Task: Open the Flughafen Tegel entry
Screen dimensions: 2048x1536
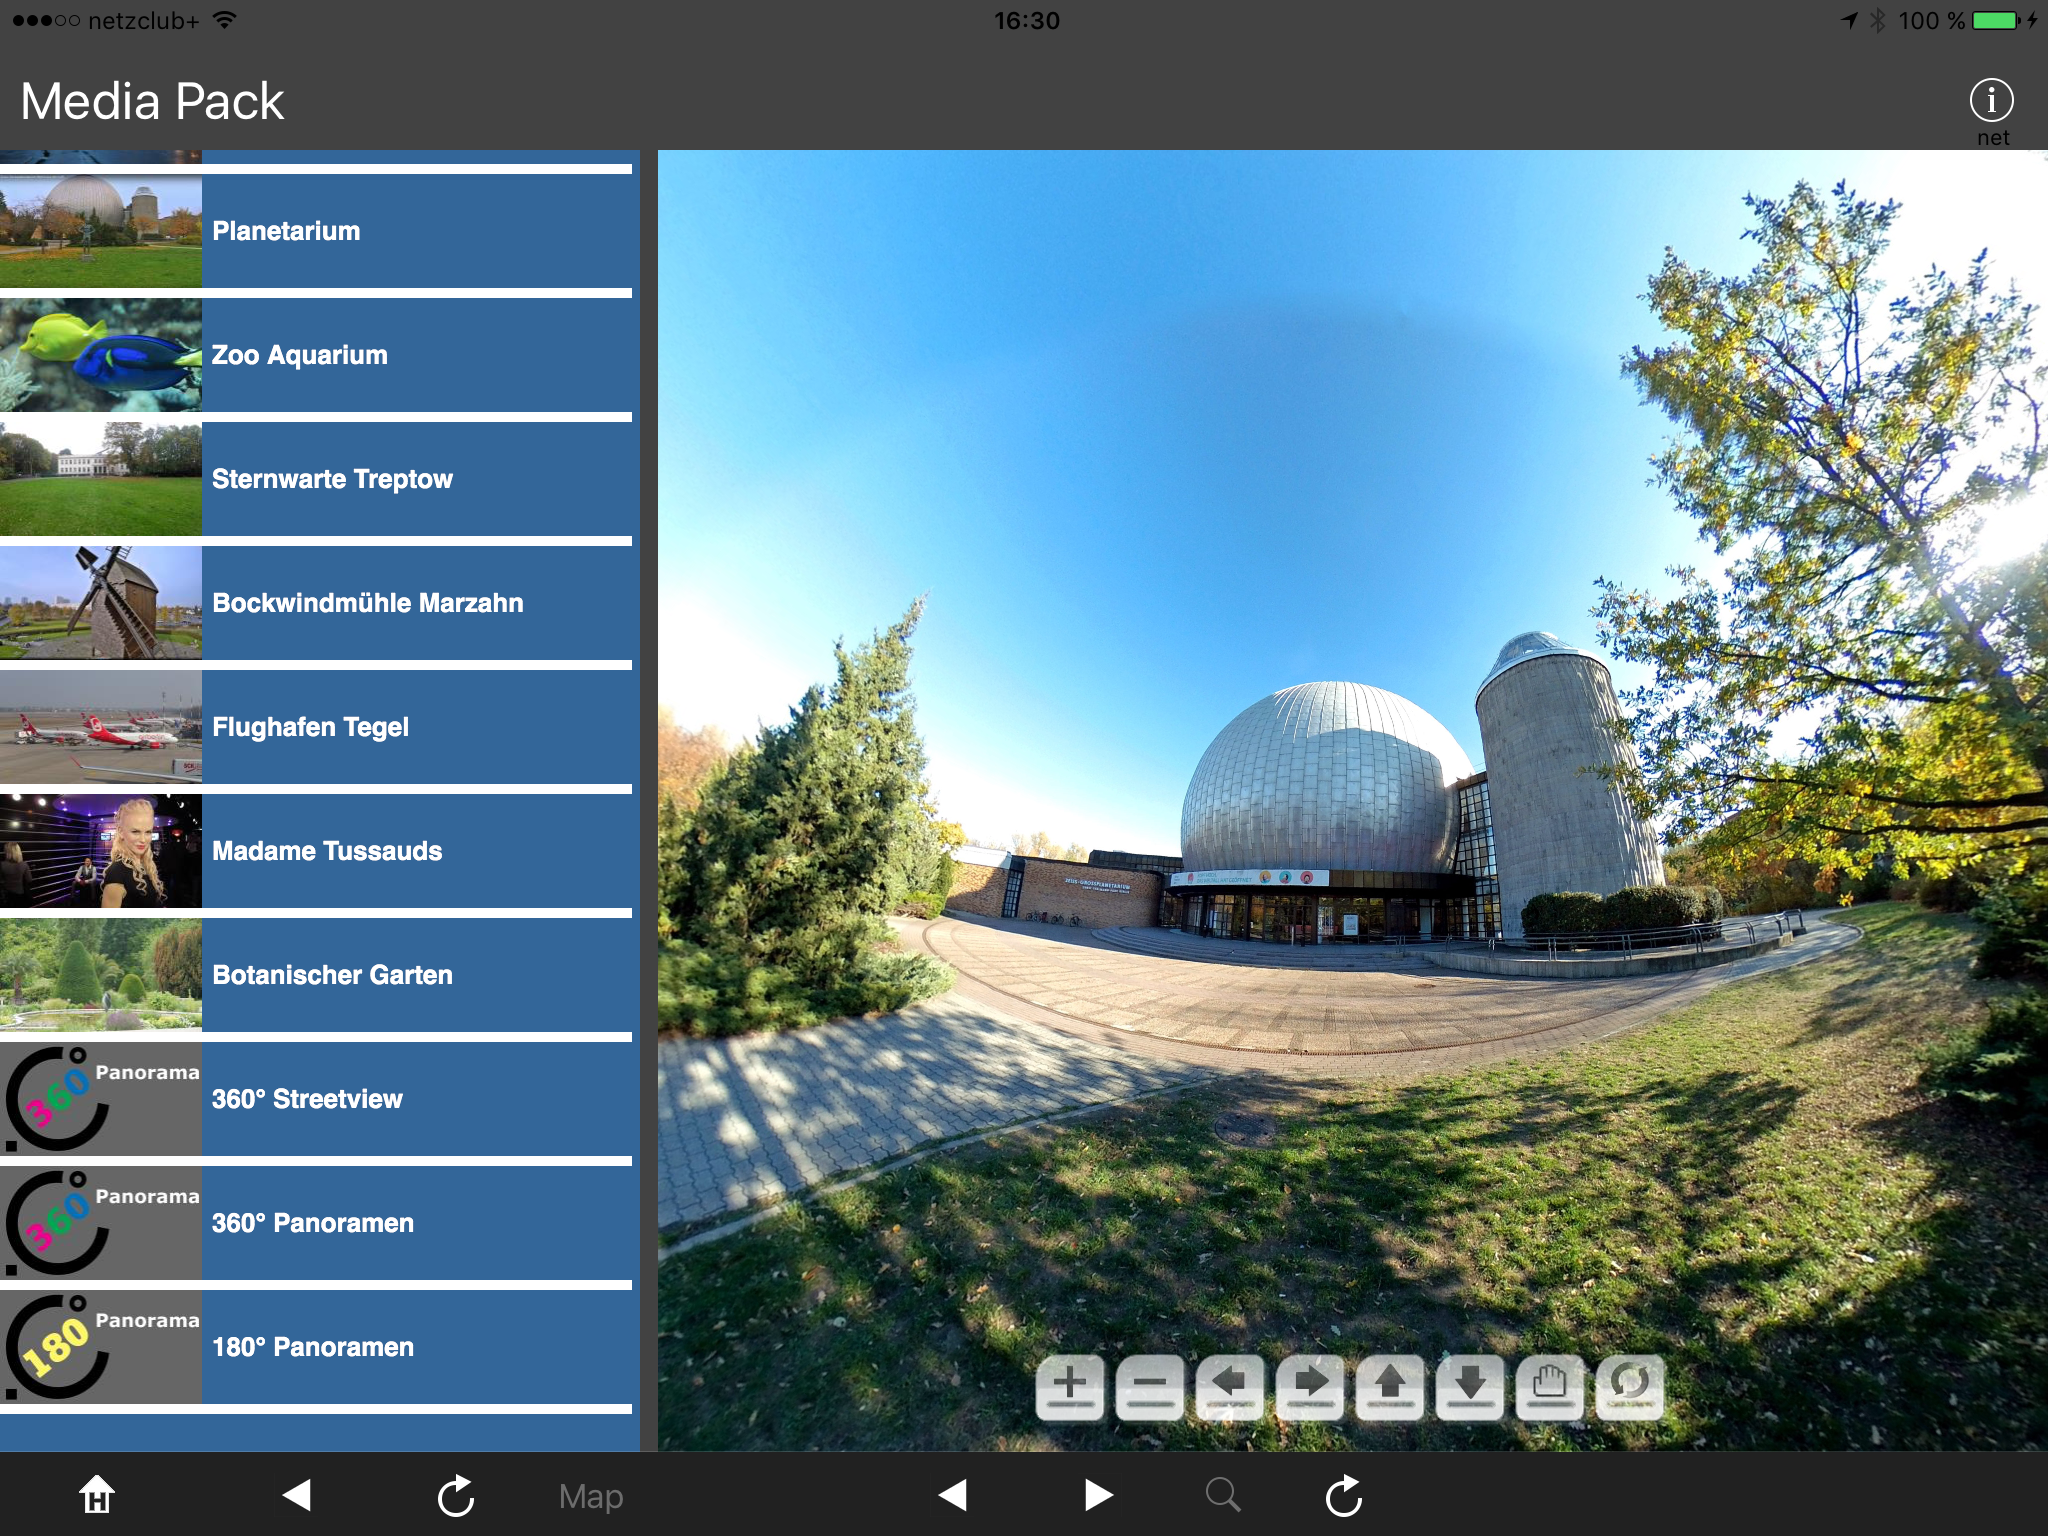Action: 316,727
